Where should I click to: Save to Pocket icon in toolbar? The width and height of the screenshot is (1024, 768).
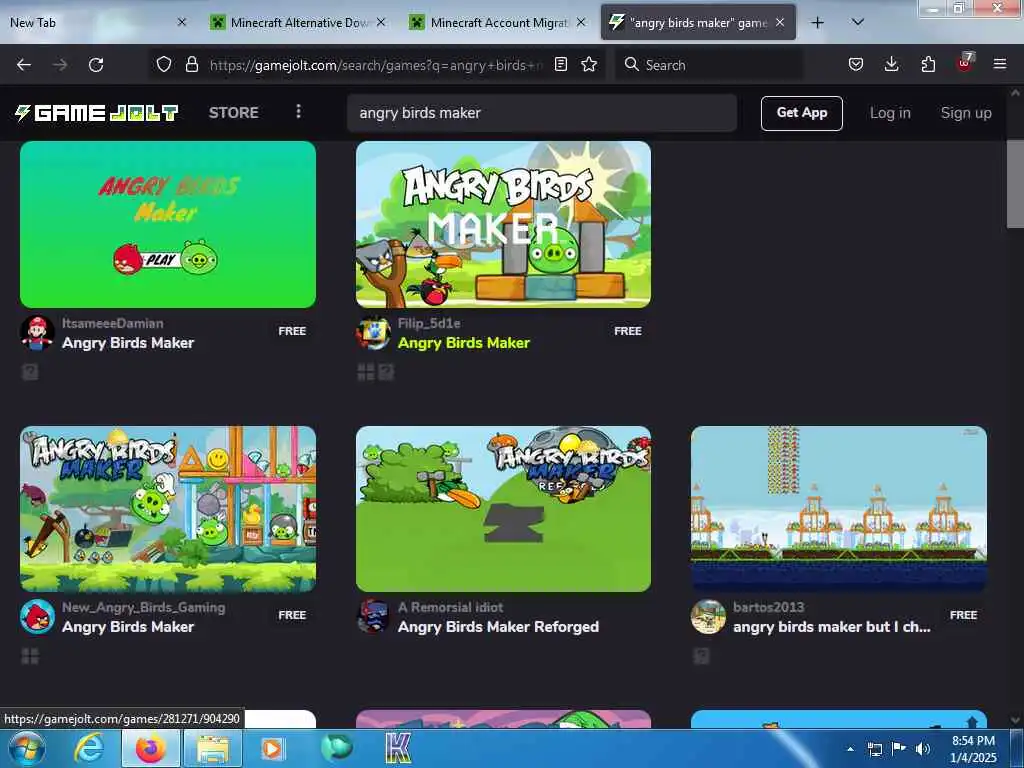point(856,64)
